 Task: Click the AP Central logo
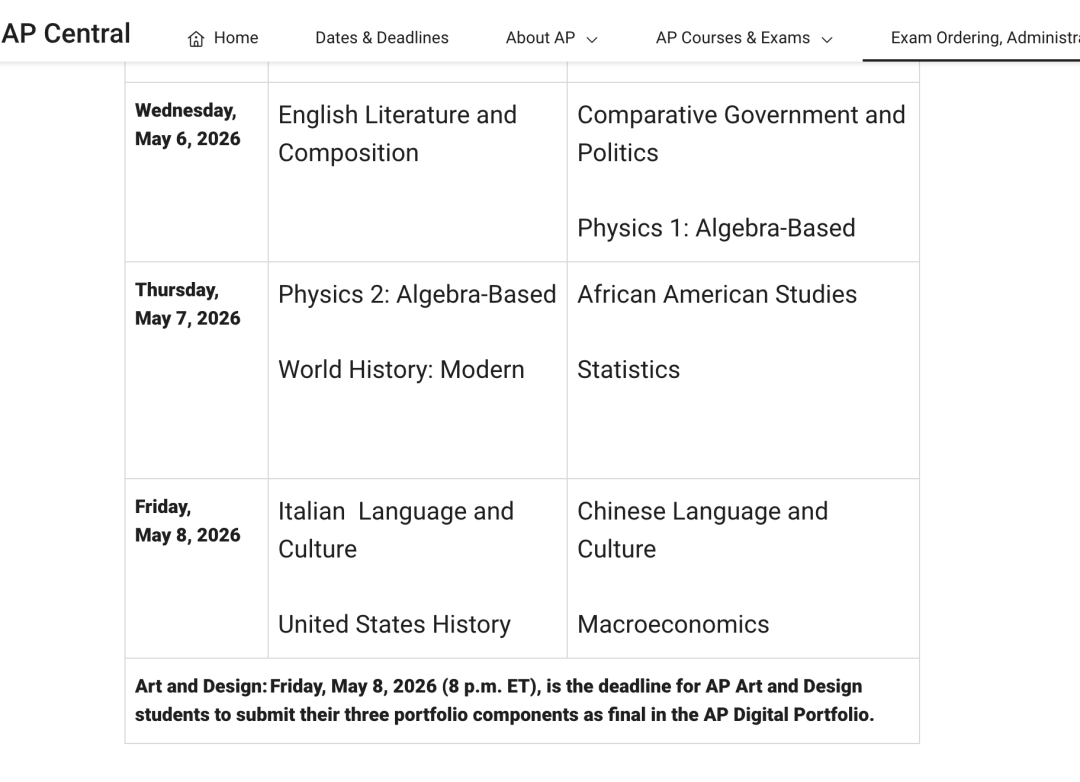pyautogui.click(x=66, y=33)
